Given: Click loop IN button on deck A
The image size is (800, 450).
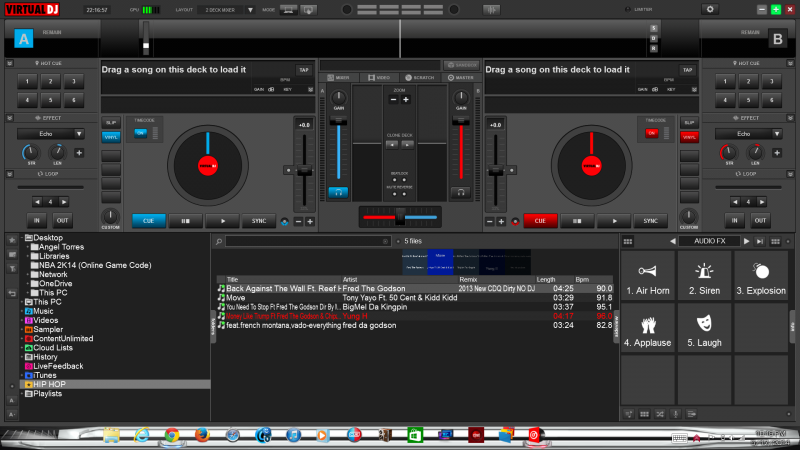Looking at the screenshot, I should pyautogui.click(x=37, y=220).
